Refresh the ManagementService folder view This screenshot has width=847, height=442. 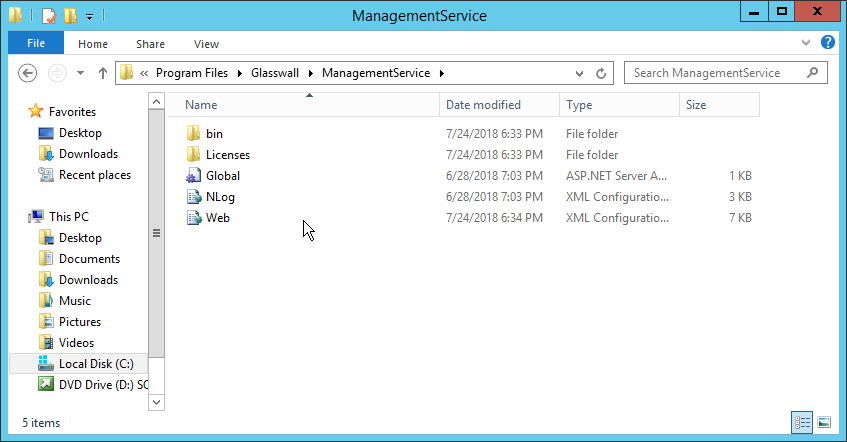point(601,73)
